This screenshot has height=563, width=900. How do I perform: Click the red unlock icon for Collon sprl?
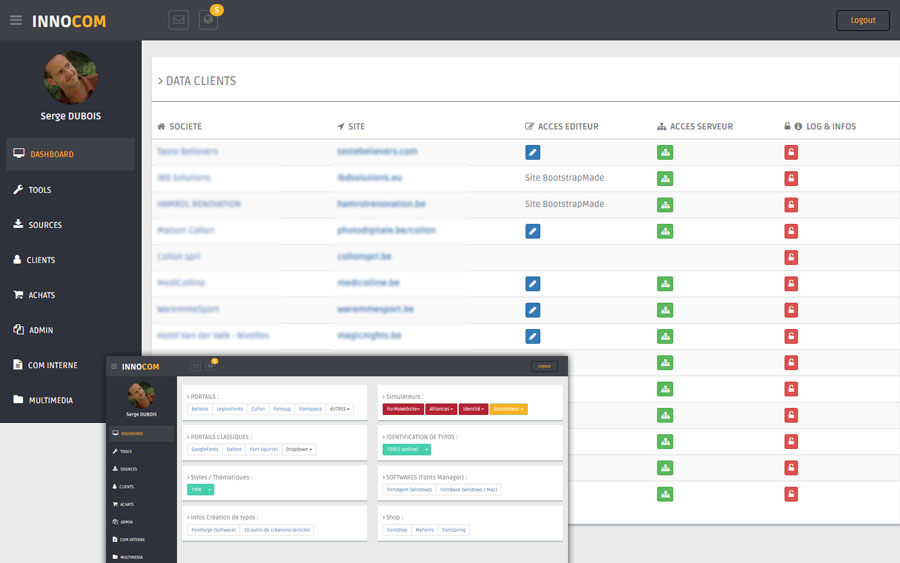(791, 257)
